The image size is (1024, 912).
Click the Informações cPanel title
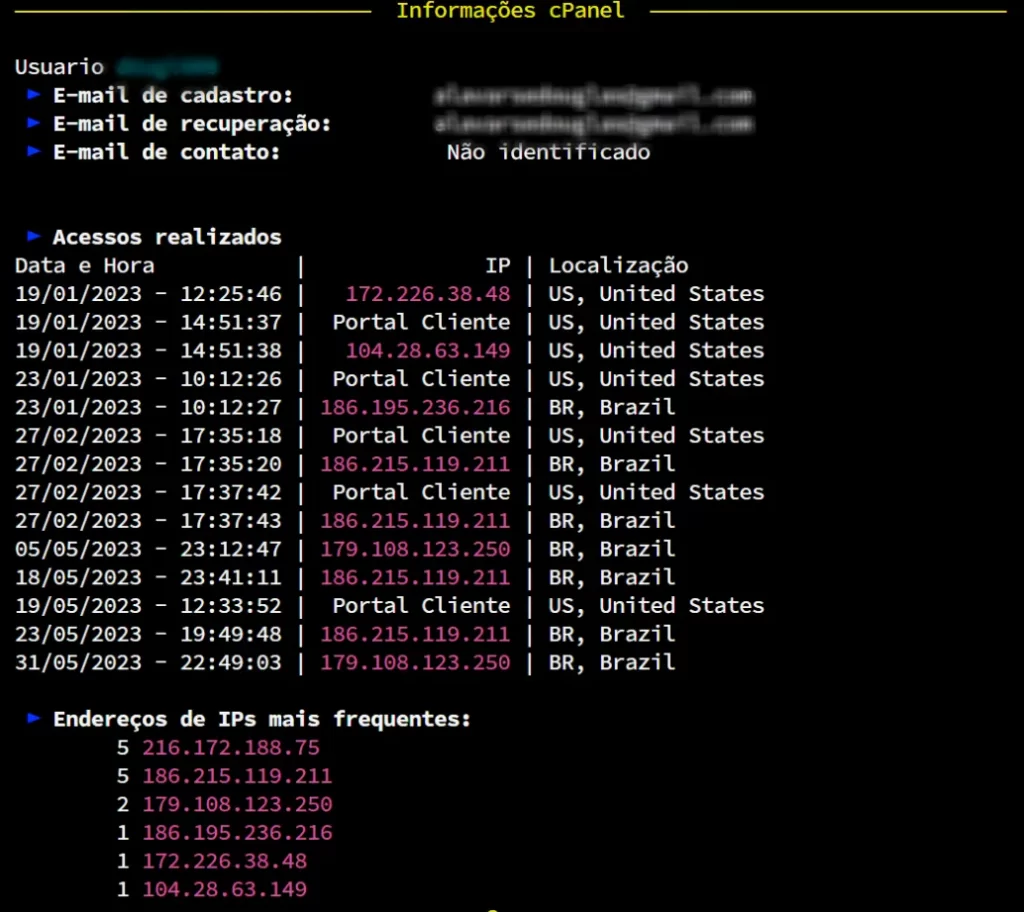pos(510,10)
